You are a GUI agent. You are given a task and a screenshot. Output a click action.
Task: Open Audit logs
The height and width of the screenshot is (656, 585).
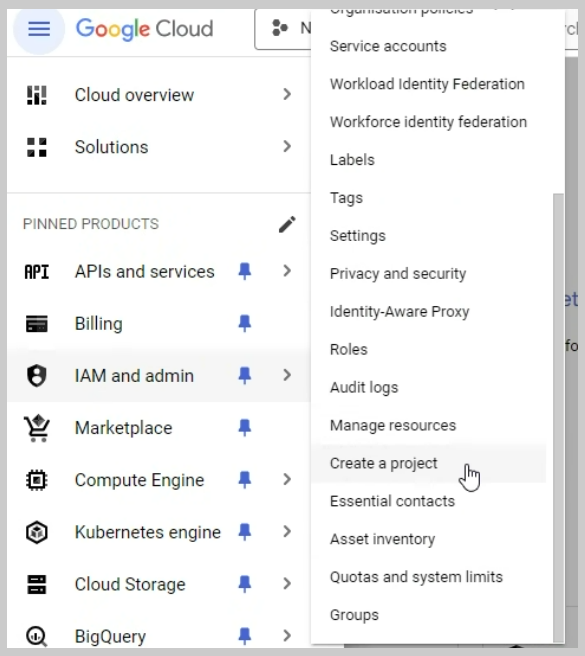364,388
